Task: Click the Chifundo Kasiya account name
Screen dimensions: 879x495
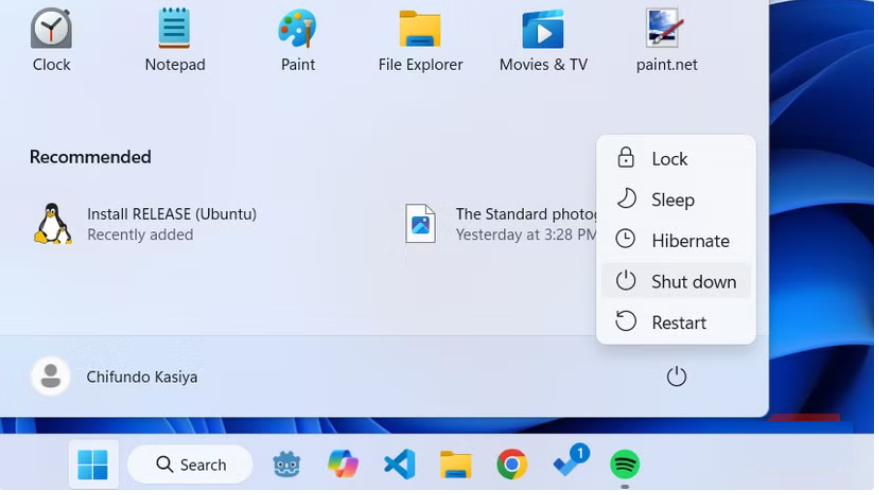Action: click(142, 378)
